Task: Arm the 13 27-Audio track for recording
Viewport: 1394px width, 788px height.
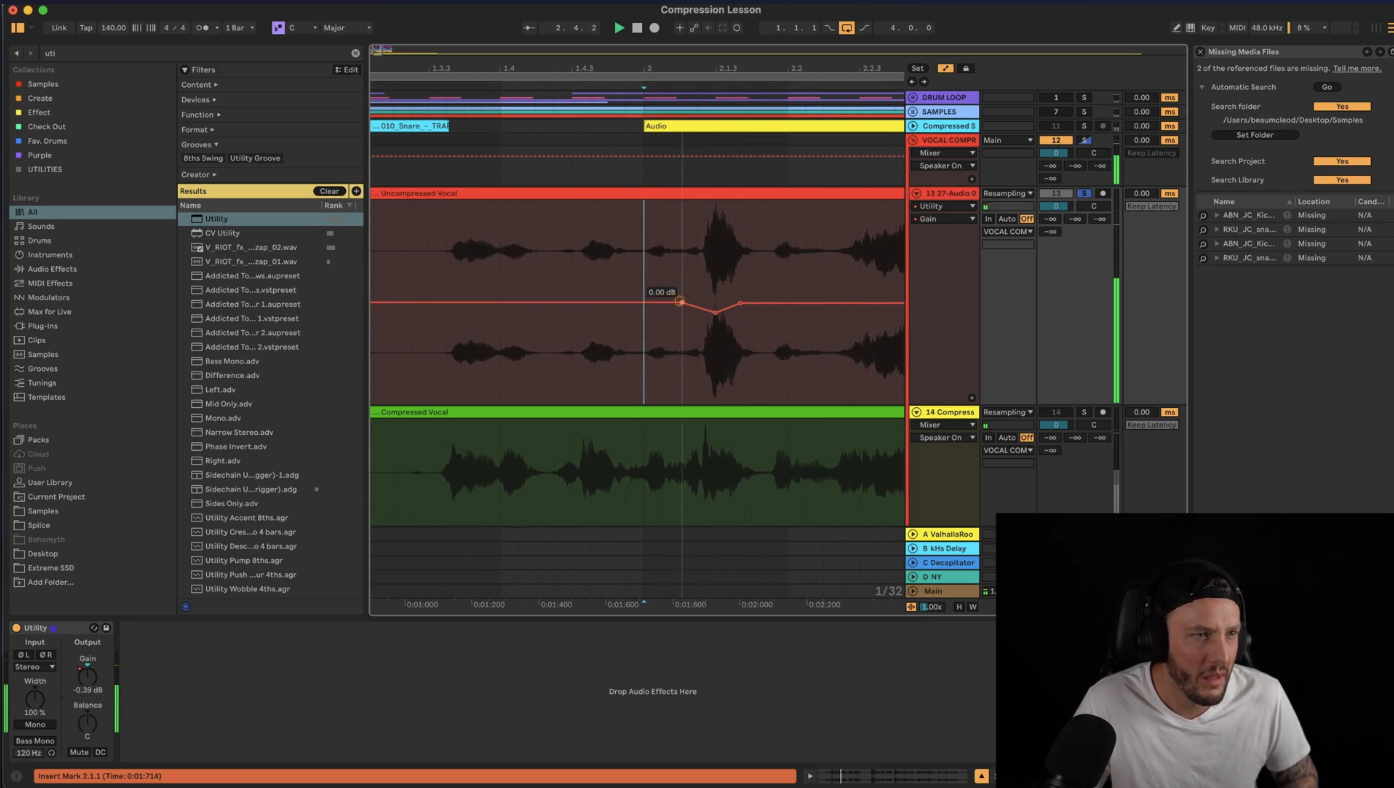Action: (1103, 193)
